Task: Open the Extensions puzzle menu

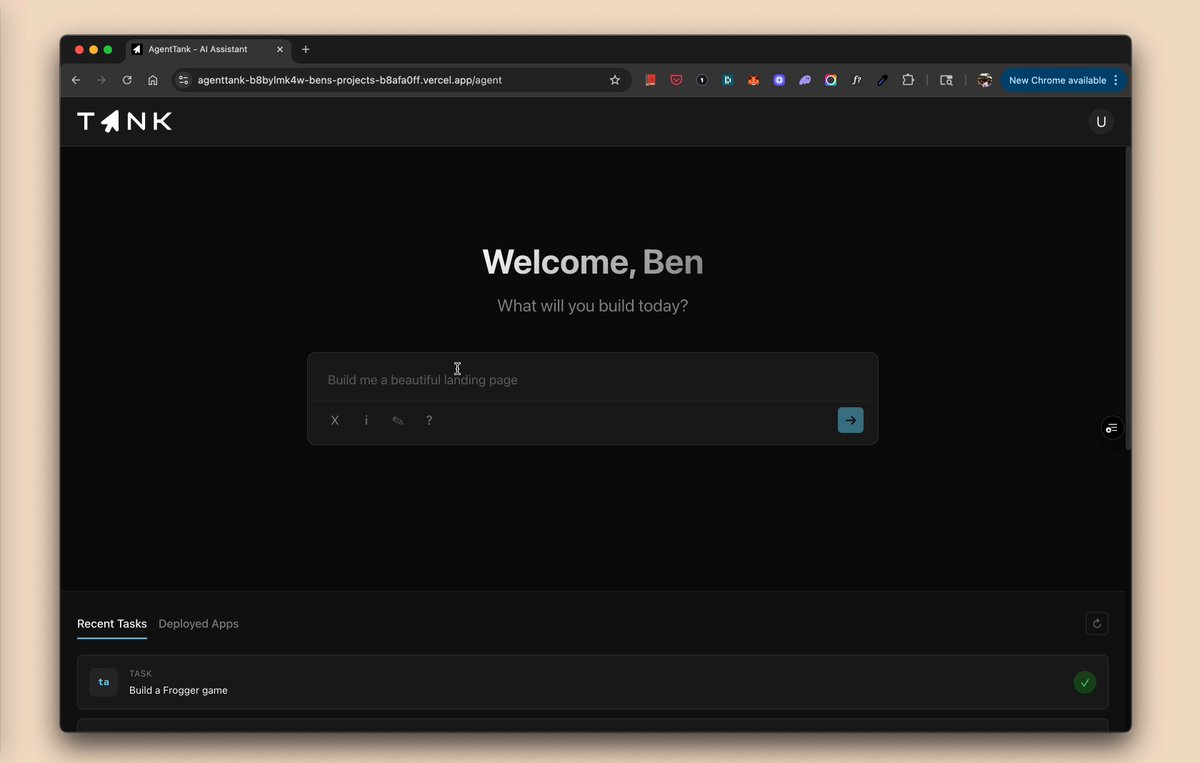Action: (908, 80)
